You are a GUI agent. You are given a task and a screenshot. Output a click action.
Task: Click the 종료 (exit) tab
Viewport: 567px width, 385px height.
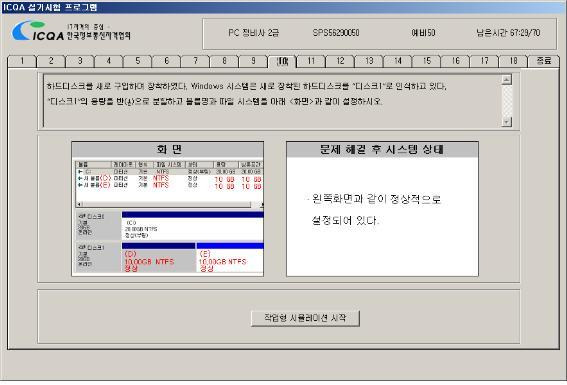coord(544,61)
